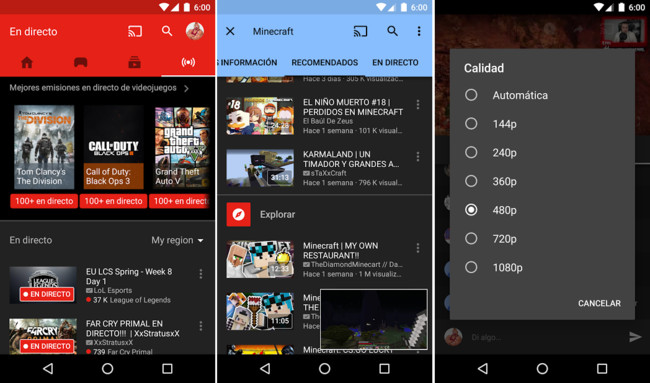Expand the Mejores emisiones en directo chevron
The height and width of the screenshot is (383, 650).
pyautogui.click(x=186, y=88)
